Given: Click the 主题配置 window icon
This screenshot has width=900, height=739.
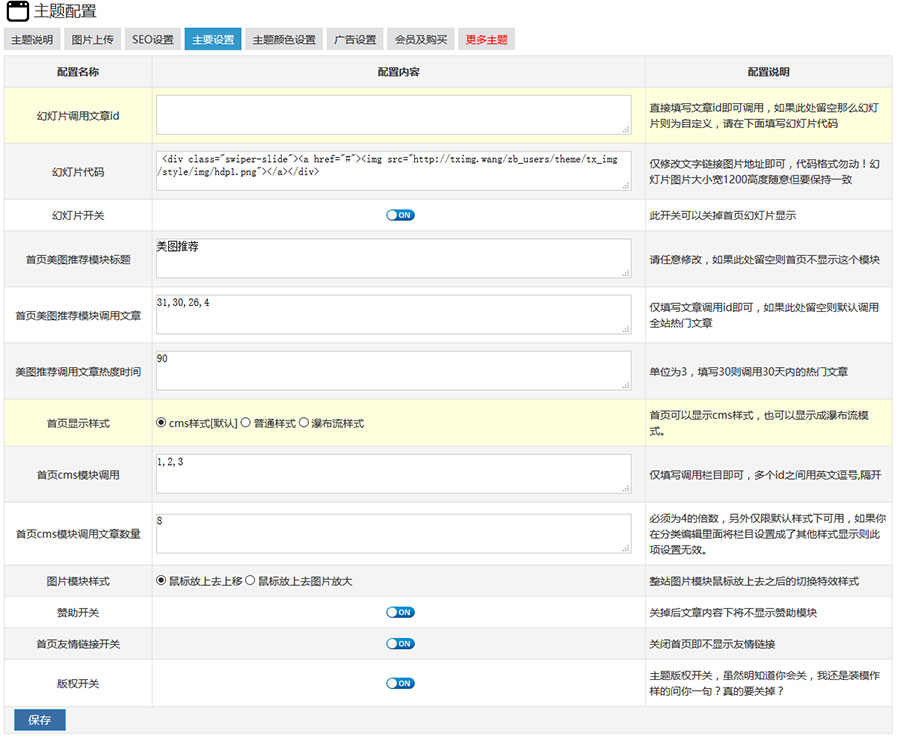Looking at the screenshot, I should (x=17, y=11).
